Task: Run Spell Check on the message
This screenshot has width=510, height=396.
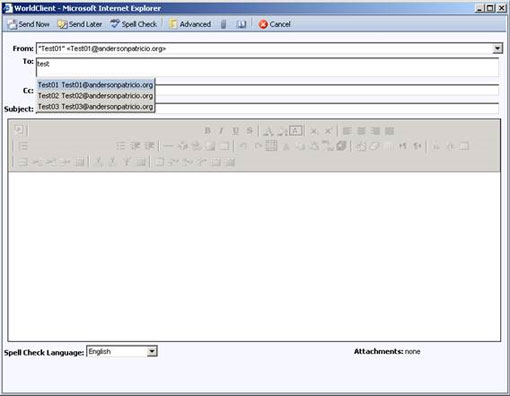Action: coord(134,24)
